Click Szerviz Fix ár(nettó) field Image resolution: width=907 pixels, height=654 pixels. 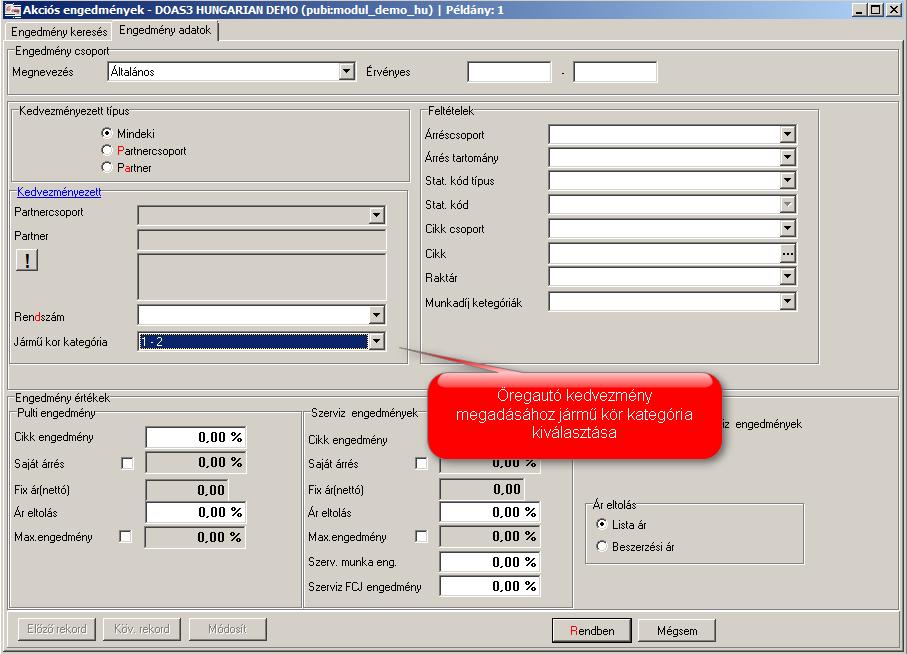click(482, 489)
